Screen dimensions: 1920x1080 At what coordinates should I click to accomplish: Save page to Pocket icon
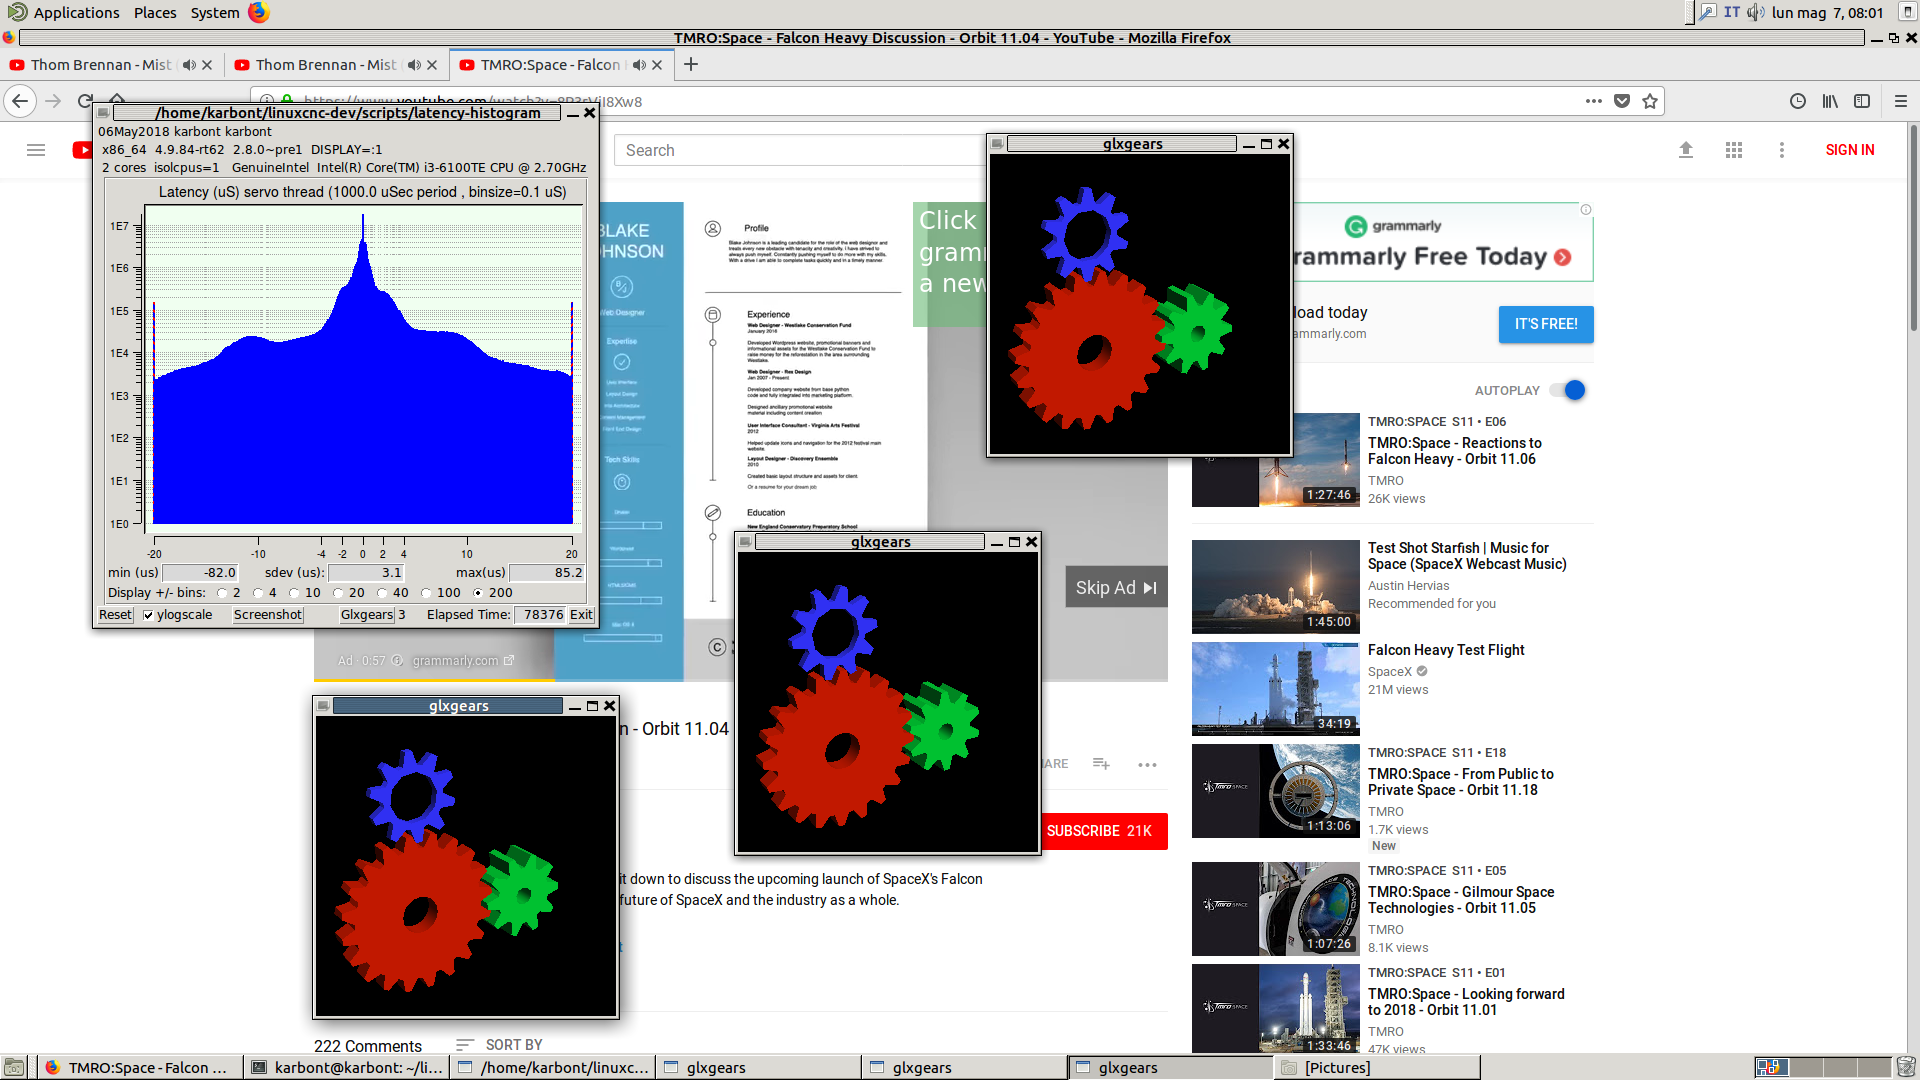pyautogui.click(x=1622, y=101)
